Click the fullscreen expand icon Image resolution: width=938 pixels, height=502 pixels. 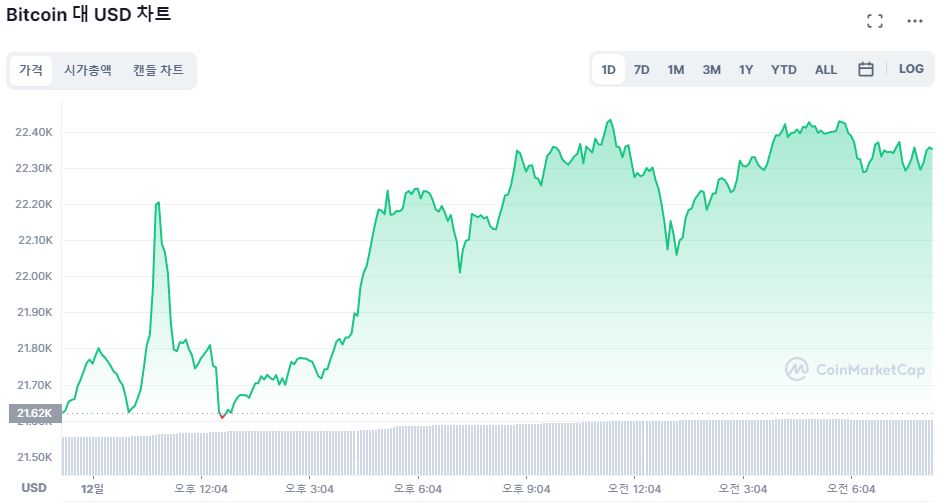coord(875,21)
